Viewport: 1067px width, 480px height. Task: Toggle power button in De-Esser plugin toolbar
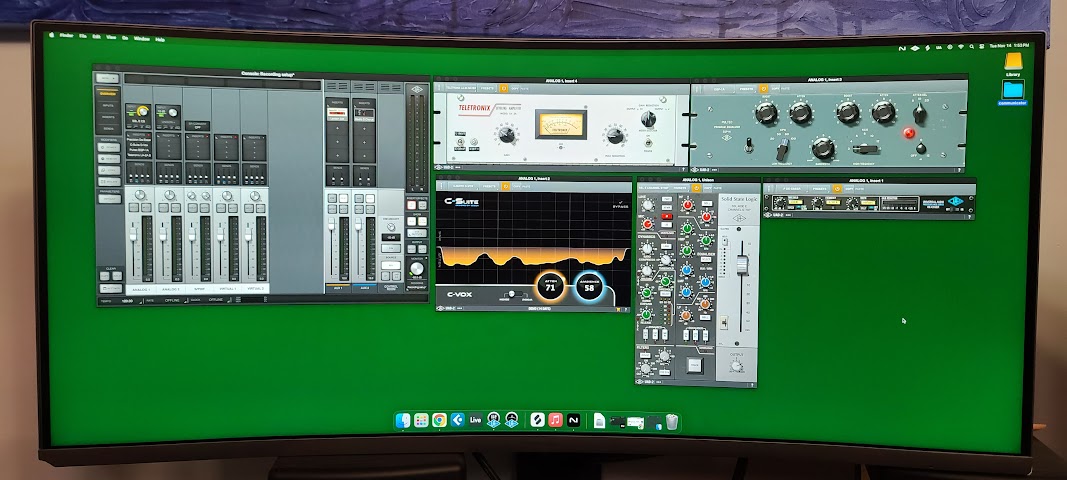click(x=836, y=189)
